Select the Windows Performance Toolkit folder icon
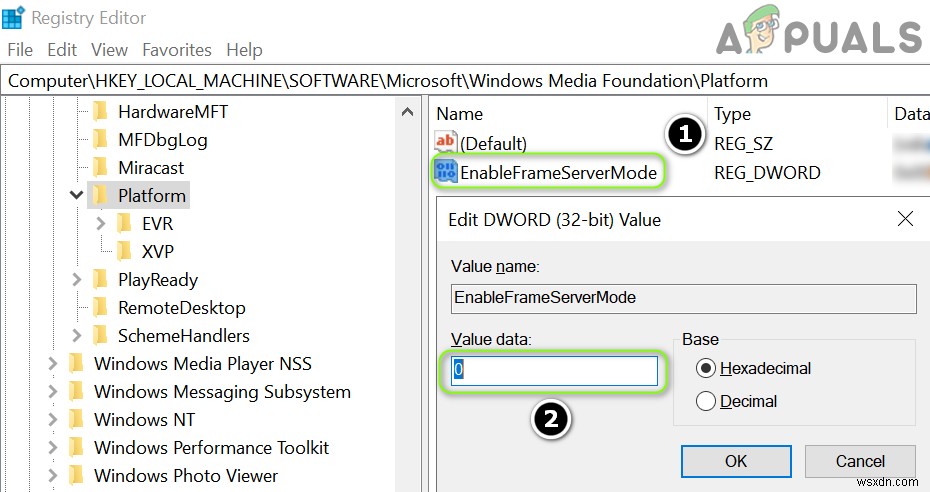The width and height of the screenshot is (930, 492). (x=76, y=447)
